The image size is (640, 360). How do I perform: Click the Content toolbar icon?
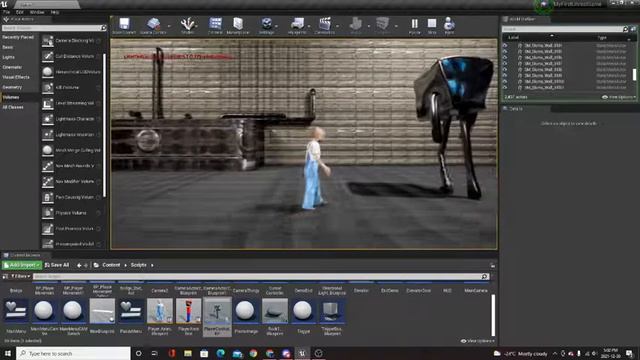point(216,24)
